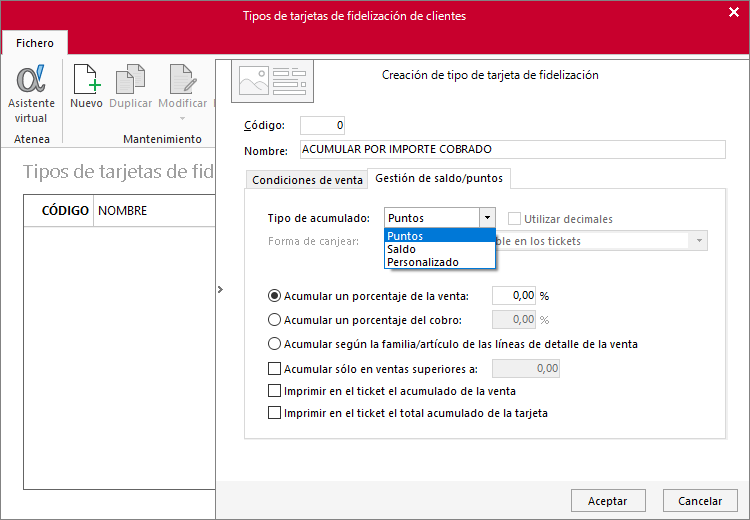750x520 pixels.
Task: Check Acumular sólo en ventas superiores a
Action: click(x=274, y=368)
